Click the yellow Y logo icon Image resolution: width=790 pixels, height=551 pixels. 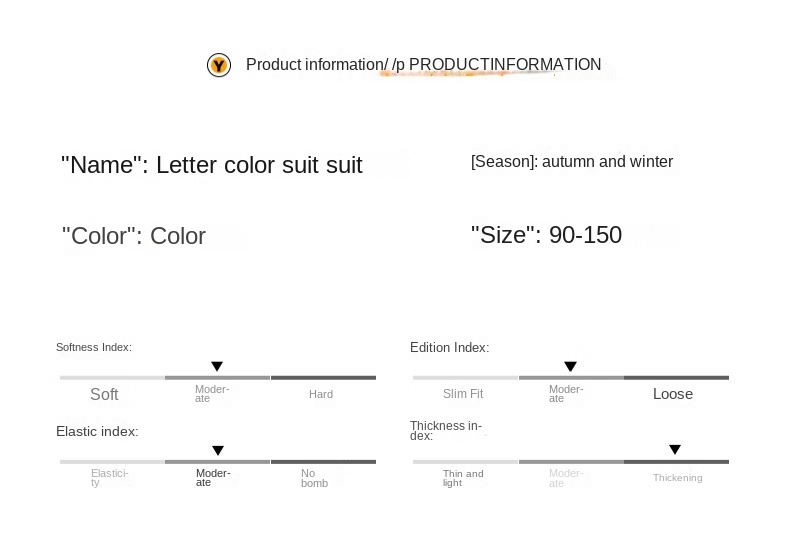pos(218,66)
